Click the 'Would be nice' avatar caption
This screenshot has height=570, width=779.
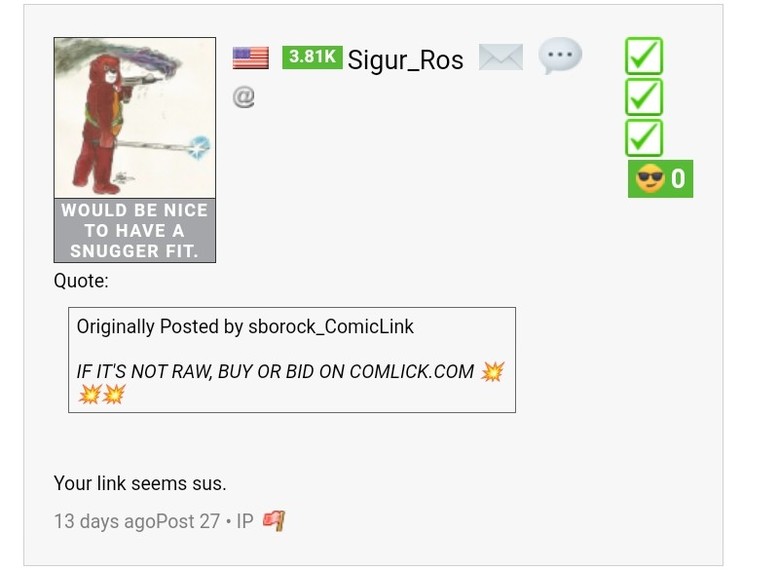[x=135, y=230]
